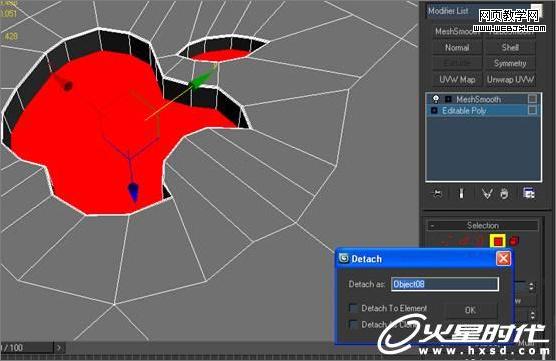Select Border sub-object level icon
This screenshot has width=556, height=361.
click(x=479, y=241)
